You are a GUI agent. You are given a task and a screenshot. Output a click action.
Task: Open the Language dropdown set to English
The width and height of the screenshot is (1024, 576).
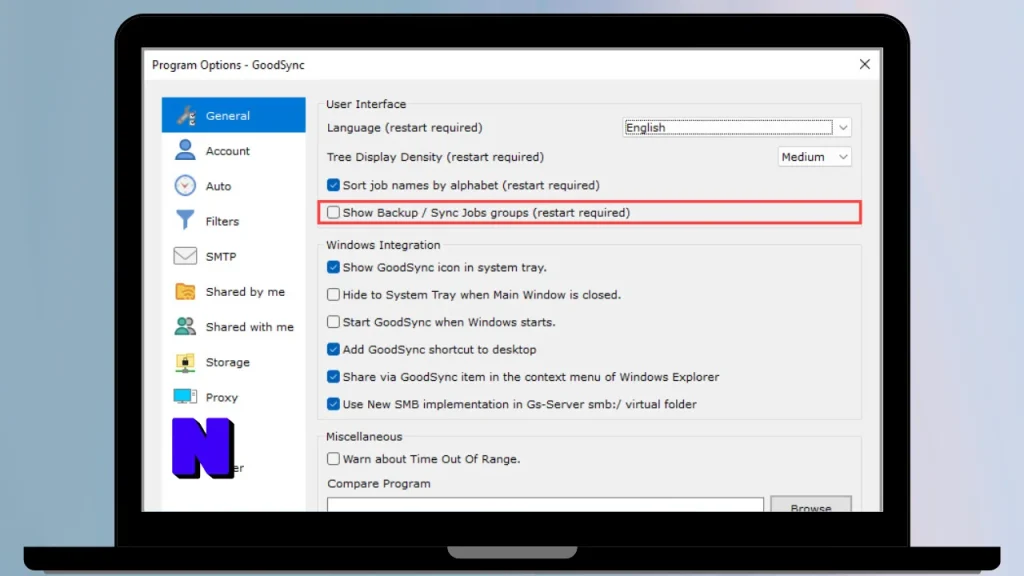point(737,127)
